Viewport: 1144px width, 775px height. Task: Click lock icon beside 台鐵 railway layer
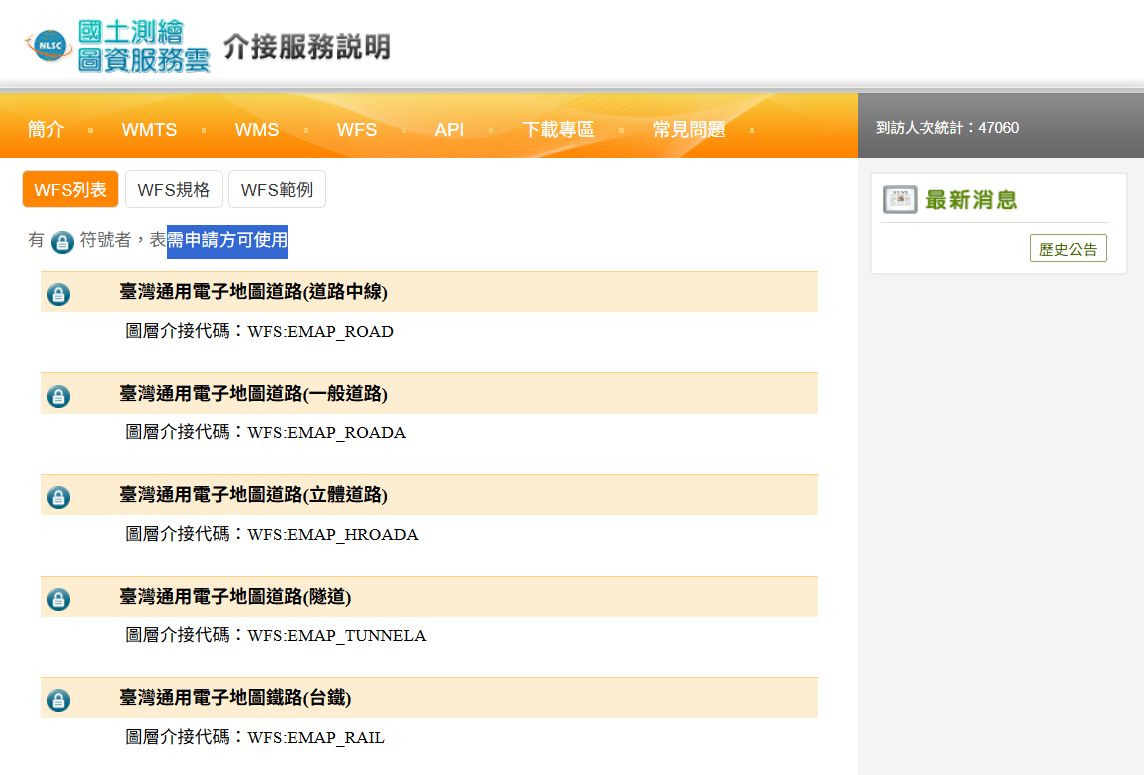click(x=59, y=700)
